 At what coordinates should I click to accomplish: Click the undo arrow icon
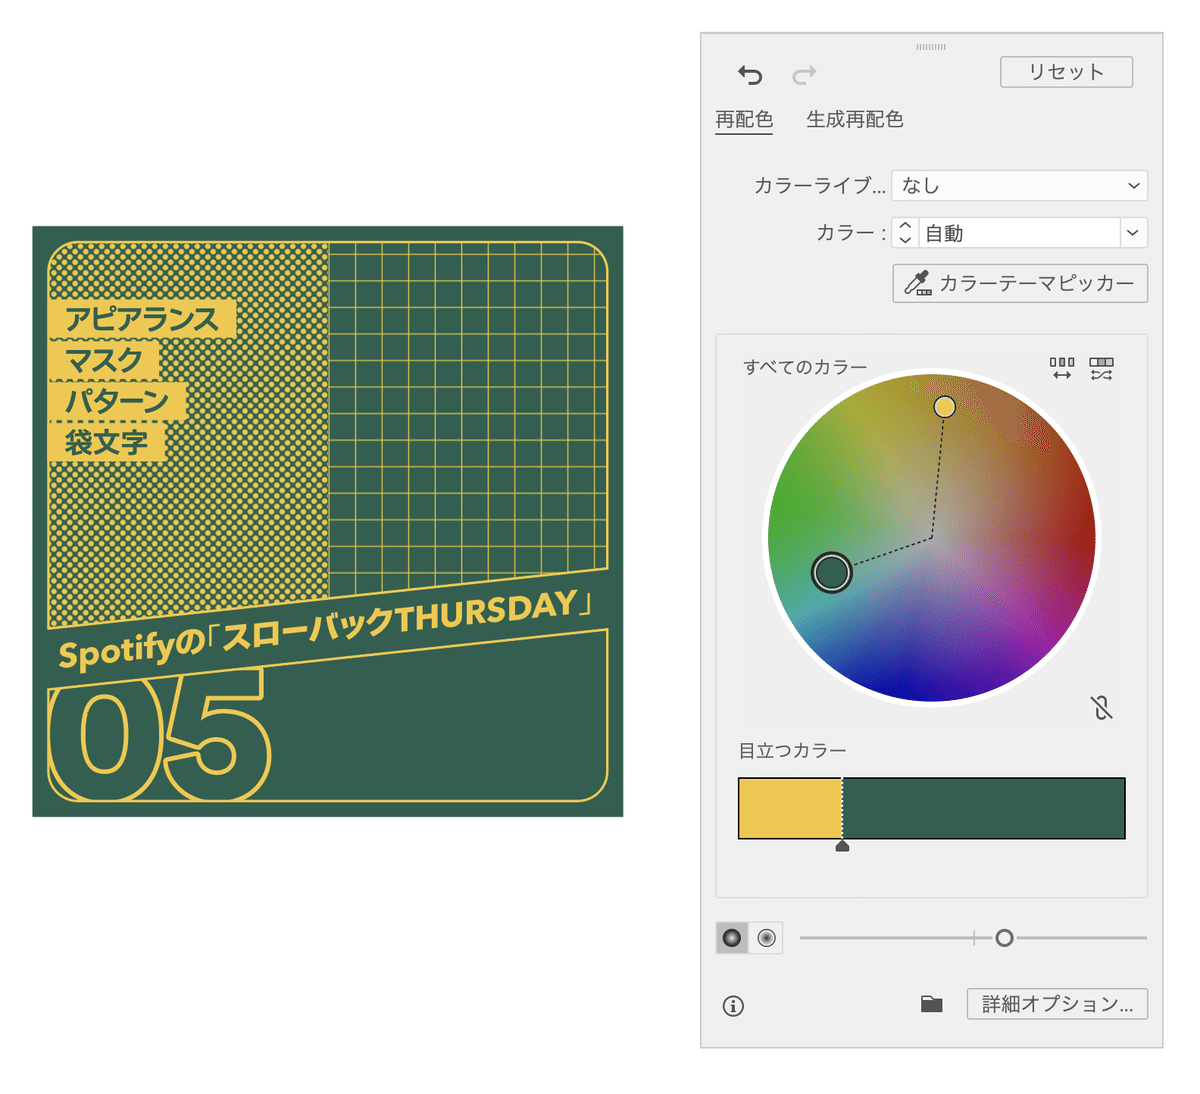750,75
